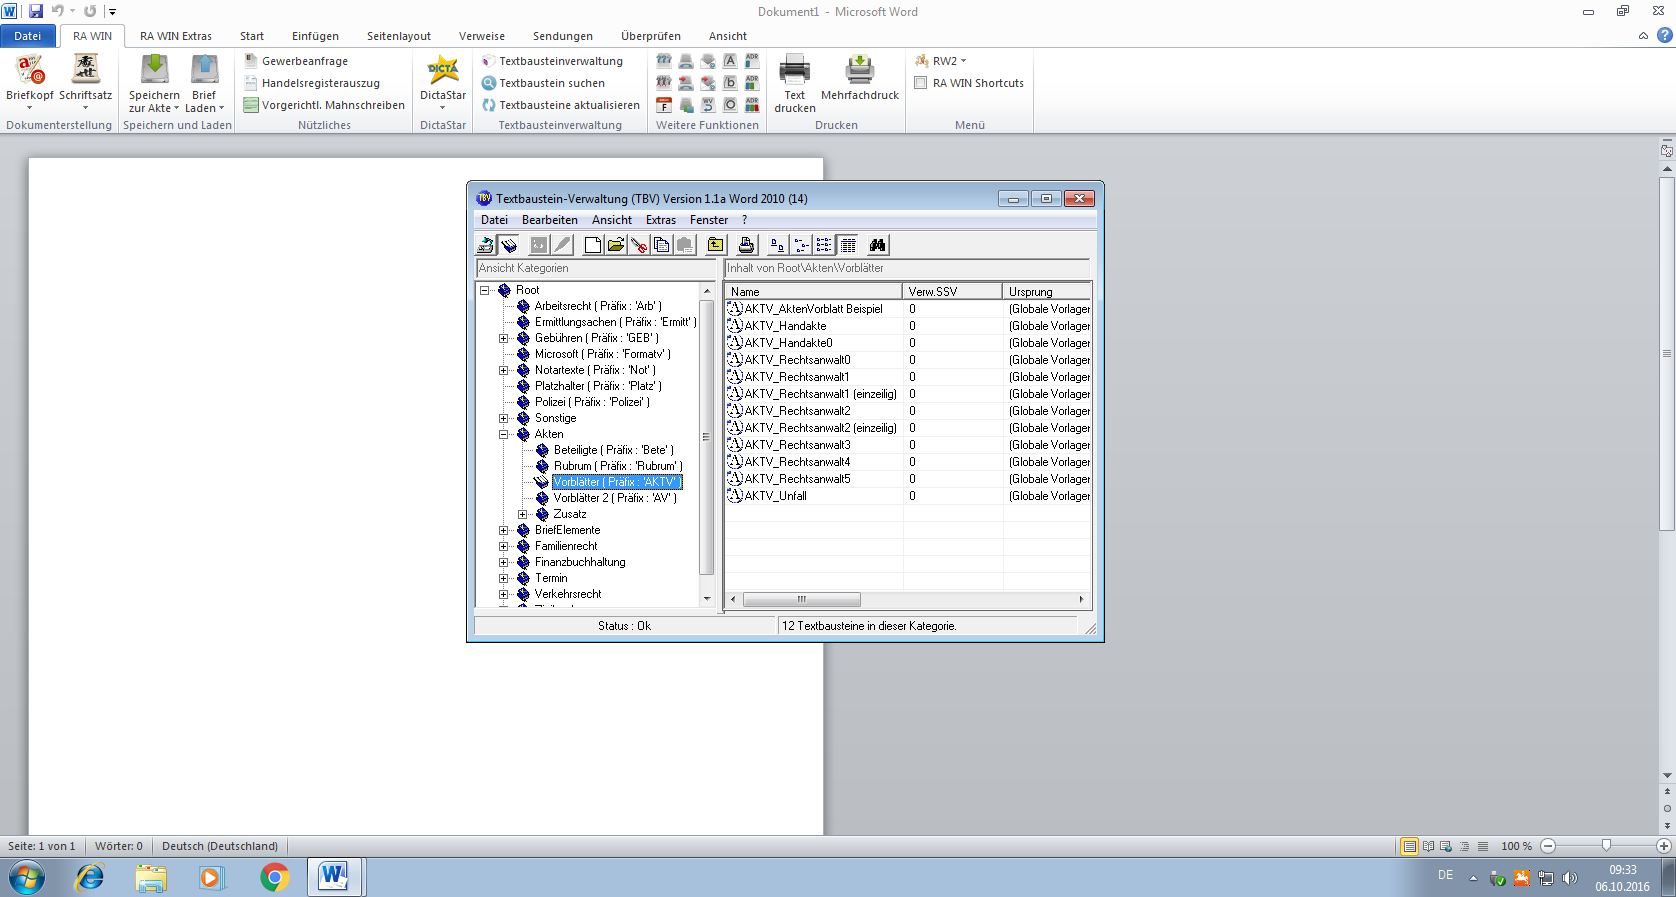Toggle the category book view button in TBV
The width and height of the screenshot is (1676, 897).
[509, 245]
